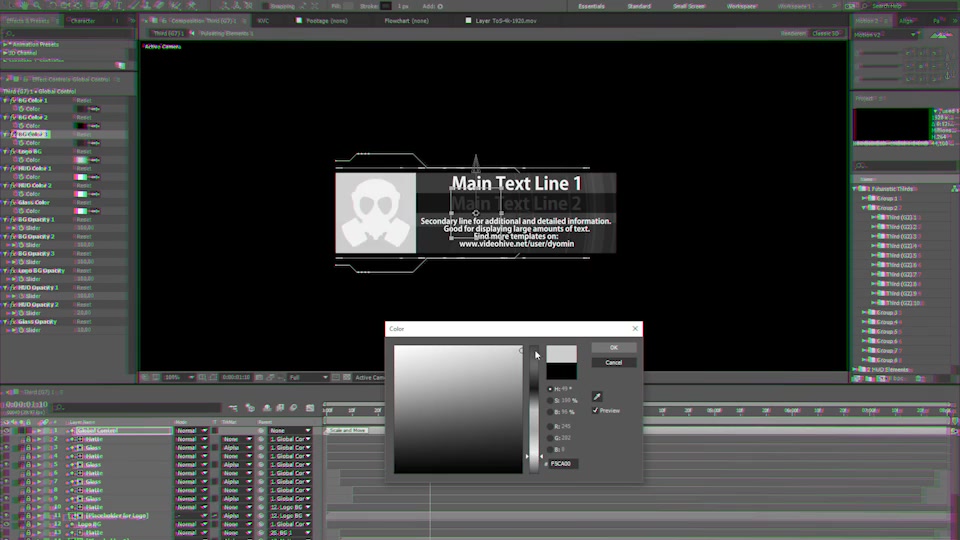The height and width of the screenshot is (540, 960).
Task: Toggle the Preview checkbox in the Color dialog
Action: [x=595, y=410]
